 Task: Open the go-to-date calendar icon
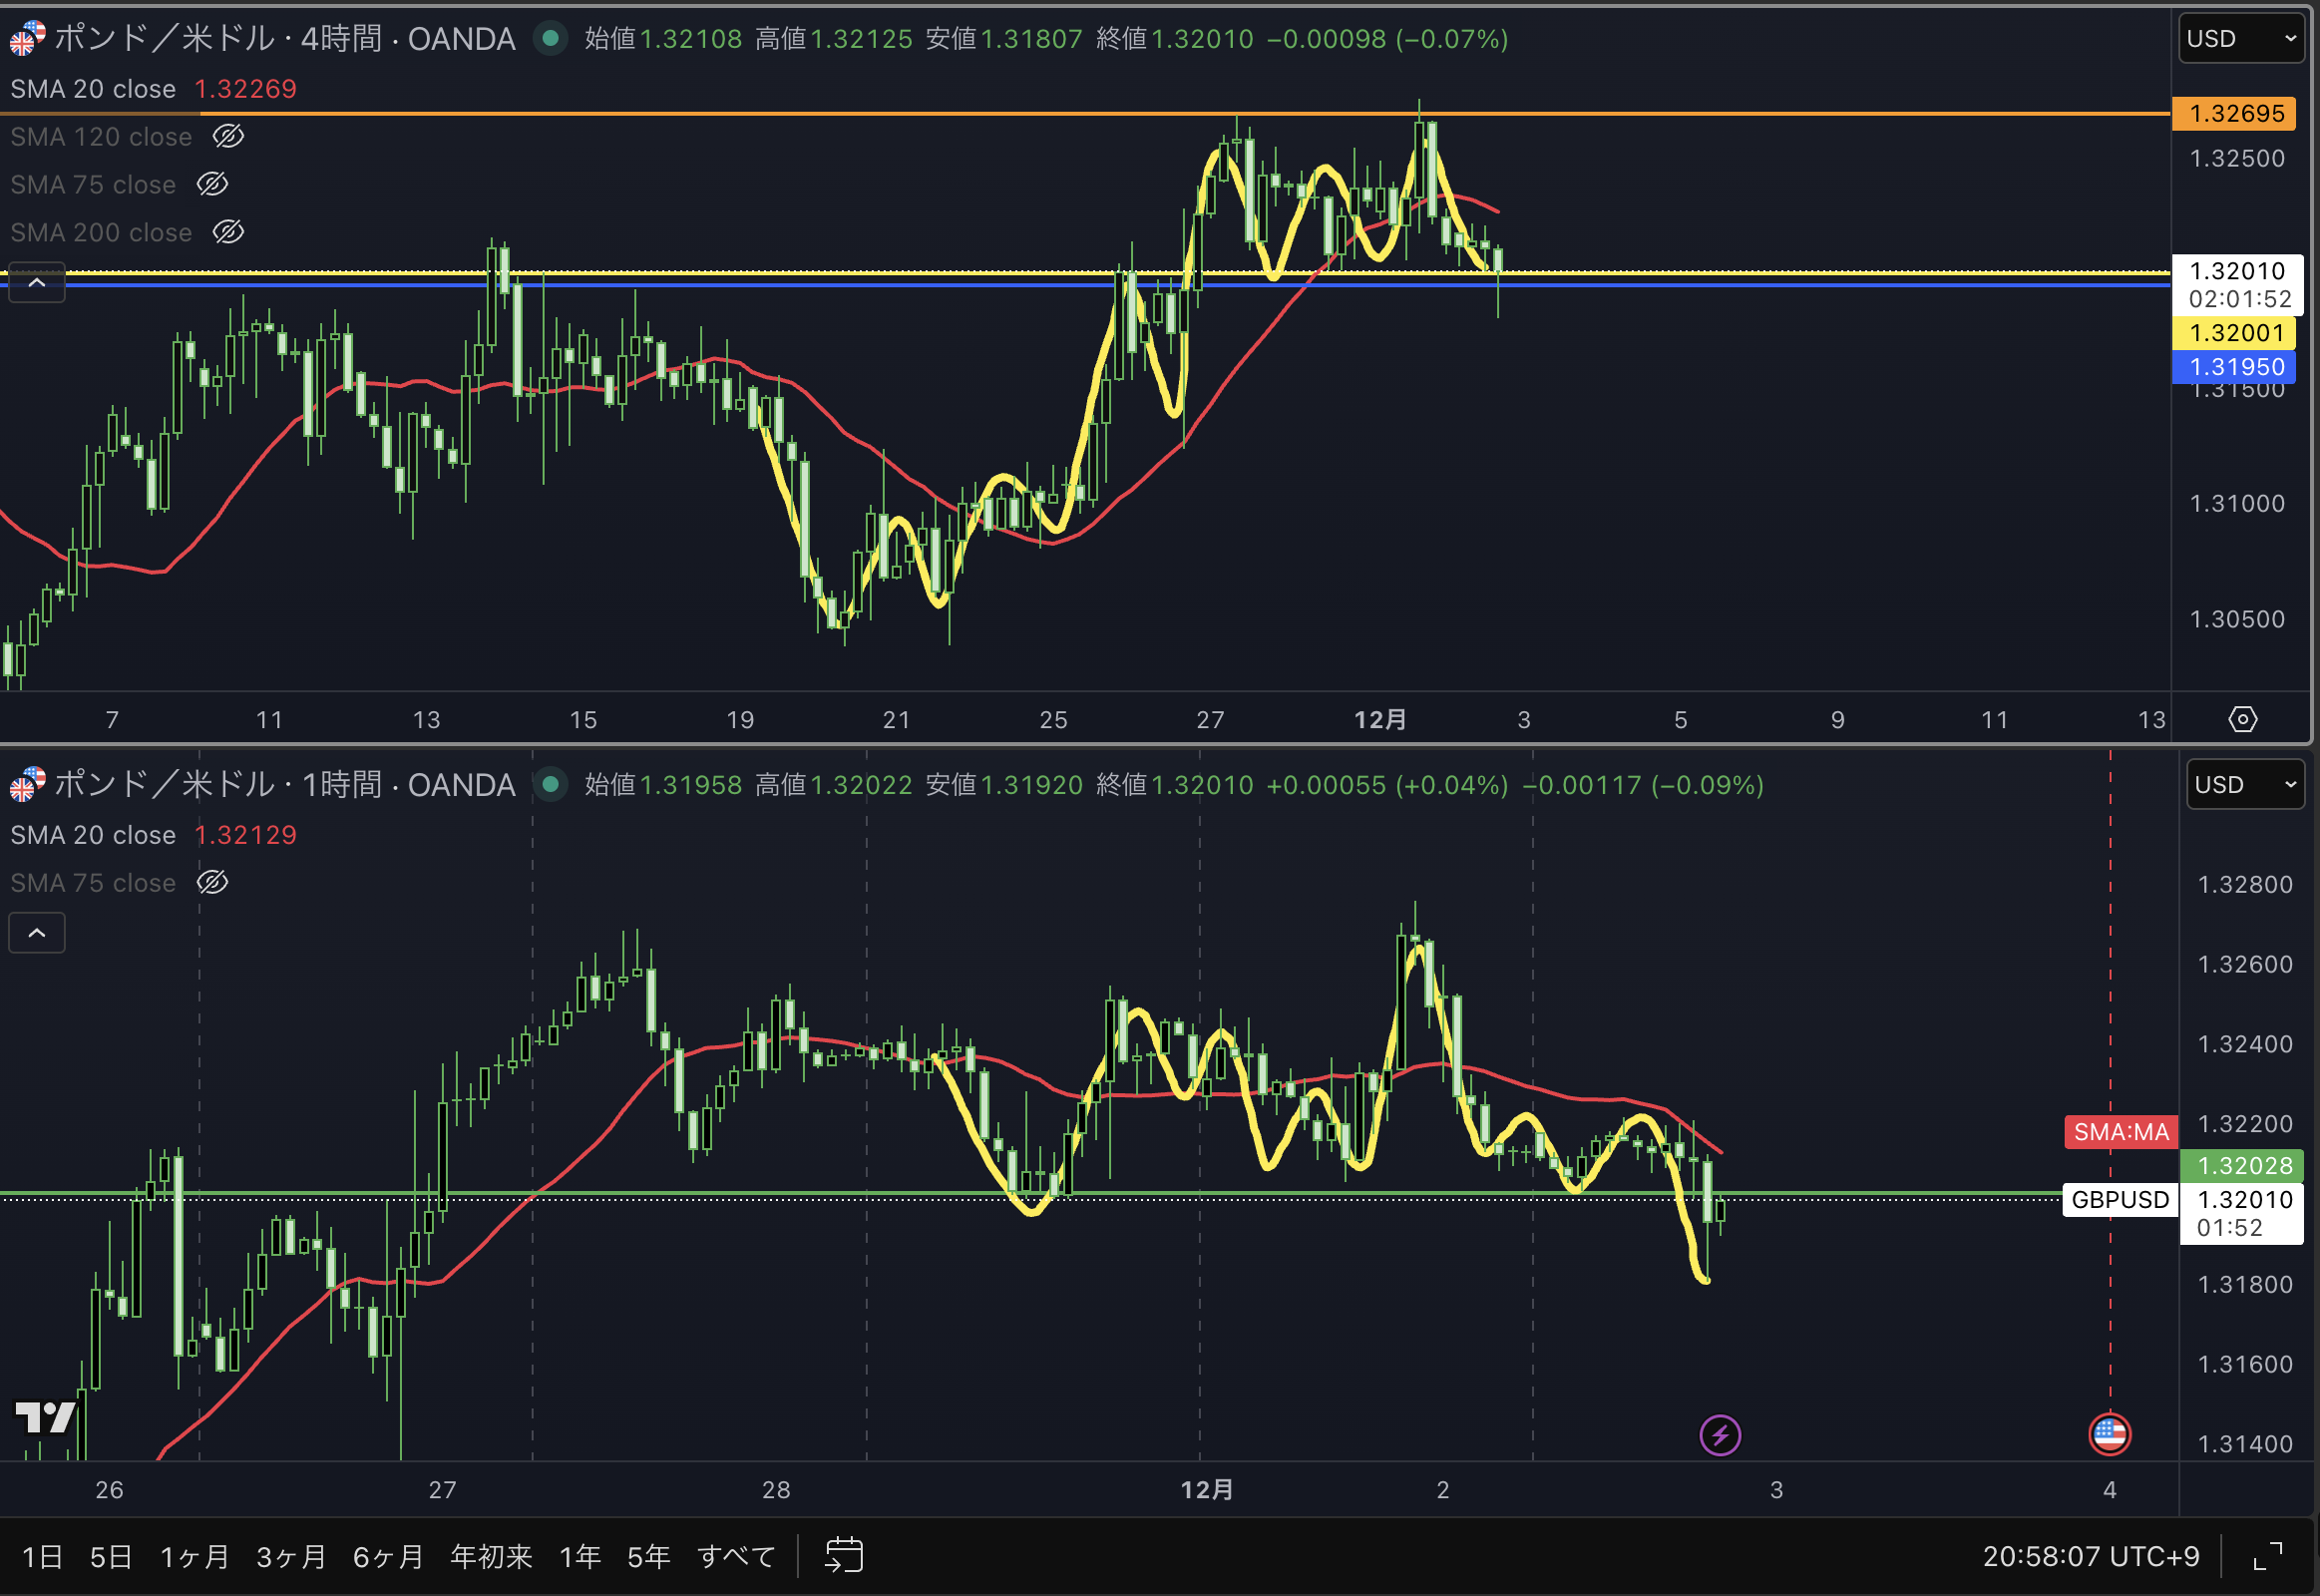pos(843,1555)
